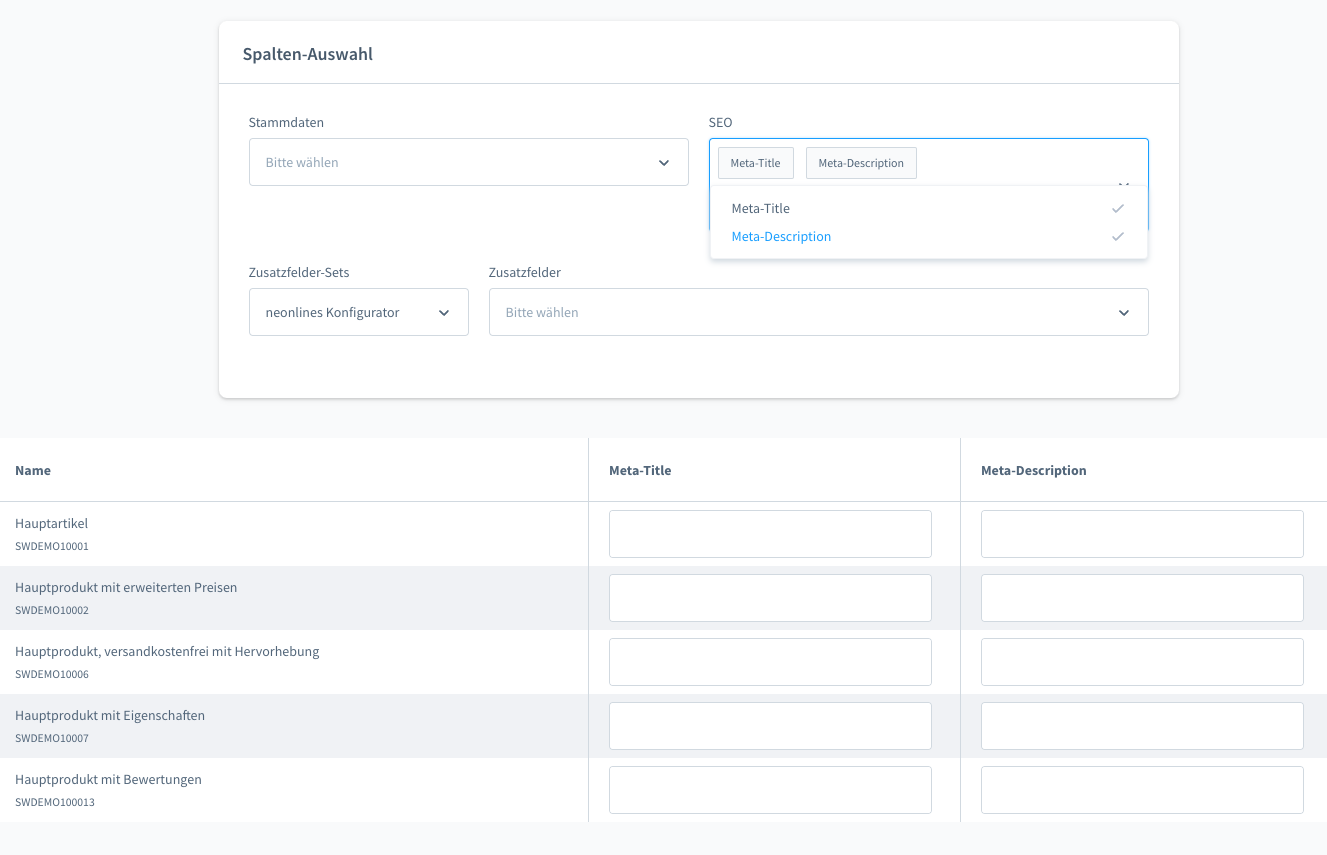
Task: Focus Meta-Title input for Hauptprodukt mit Eigenschaften
Action: click(x=770, y=726)
